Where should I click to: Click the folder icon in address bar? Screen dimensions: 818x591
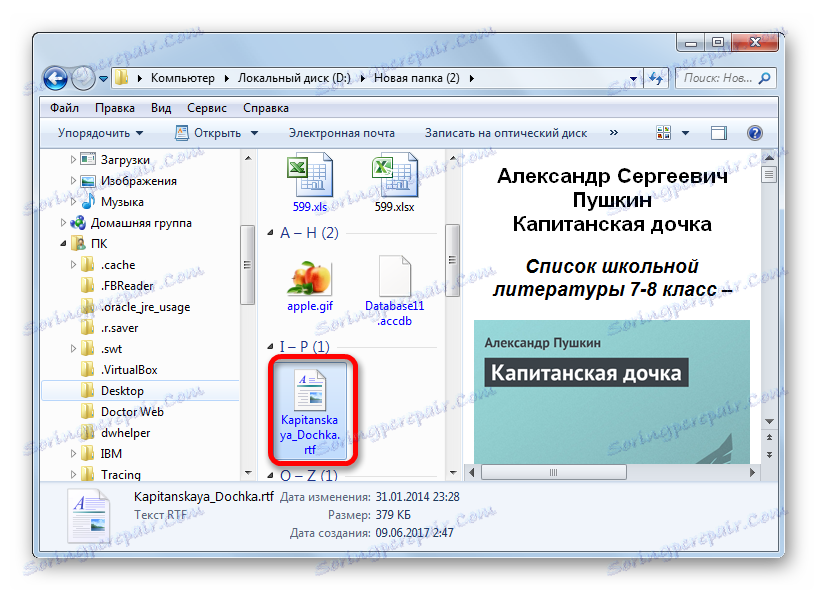pyautogui.click(x=122, y=78)
